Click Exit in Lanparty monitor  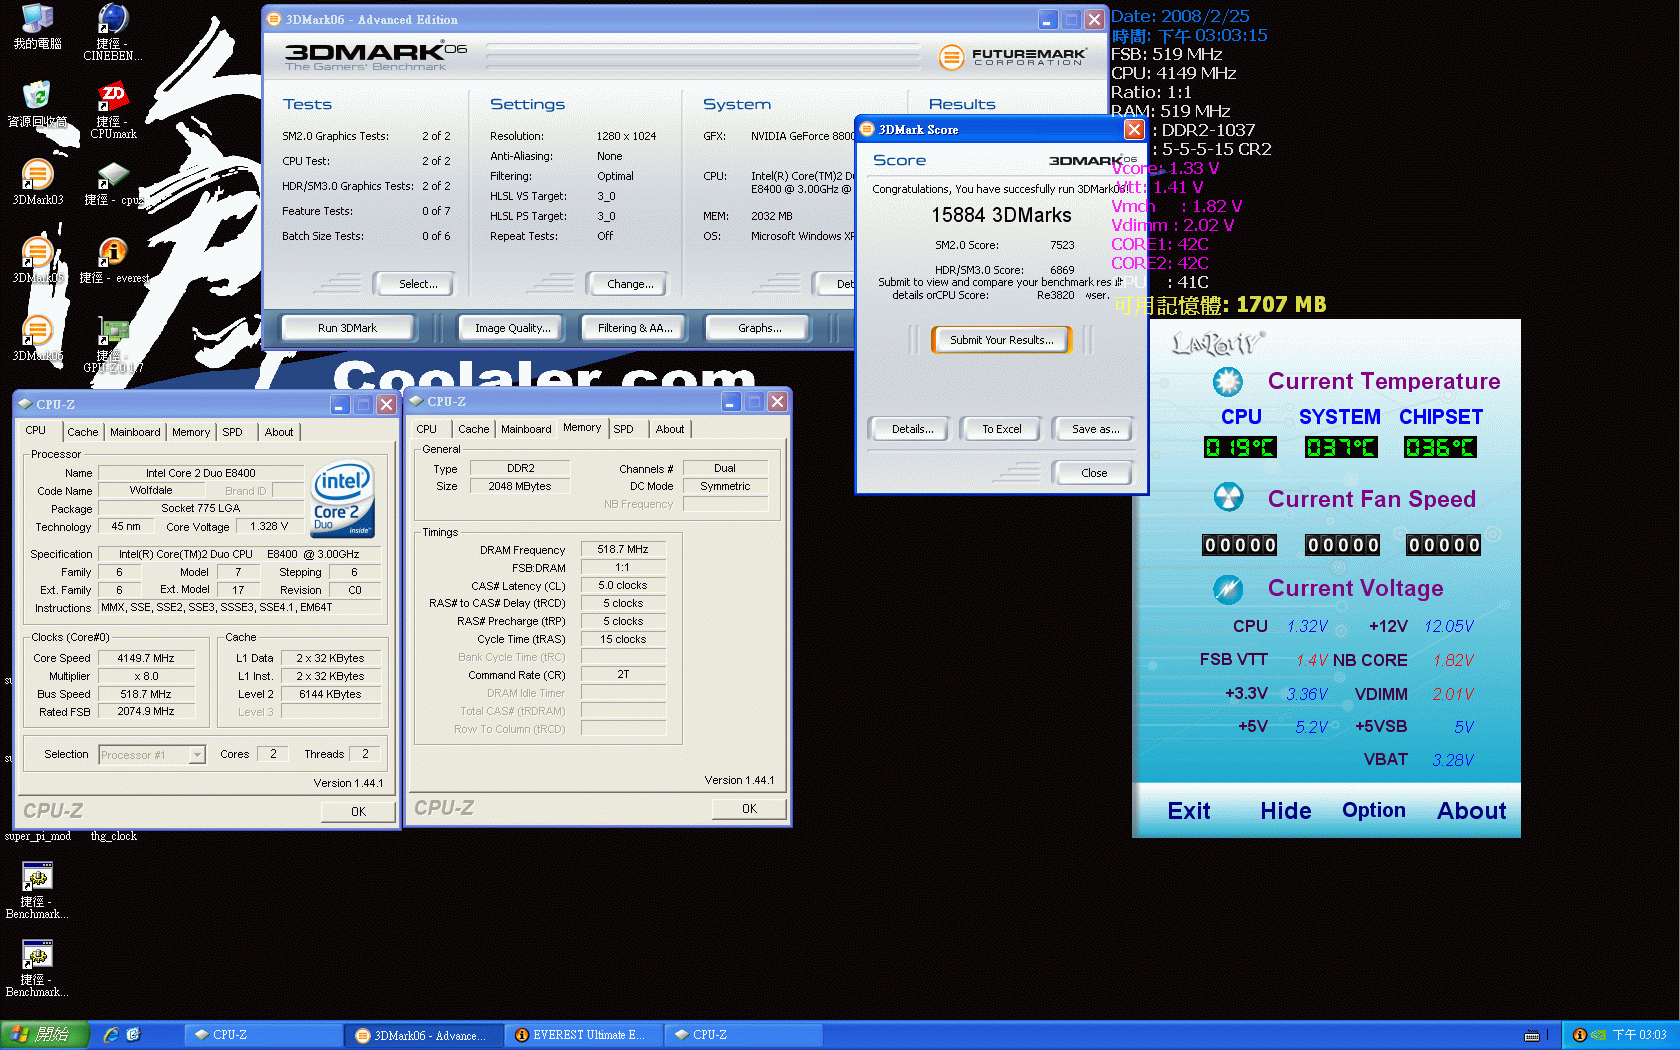click(x=1189, y=811)
